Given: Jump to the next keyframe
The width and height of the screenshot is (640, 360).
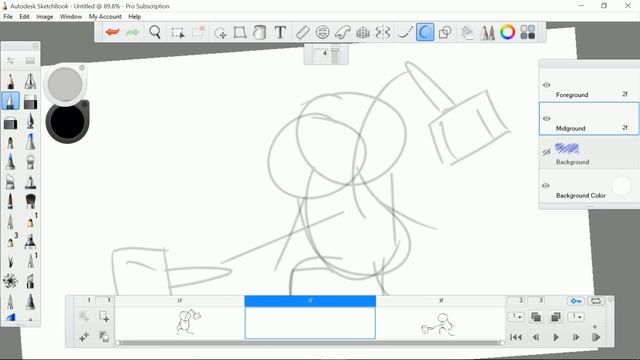Looking at the screenshot, I should [596, 337].
